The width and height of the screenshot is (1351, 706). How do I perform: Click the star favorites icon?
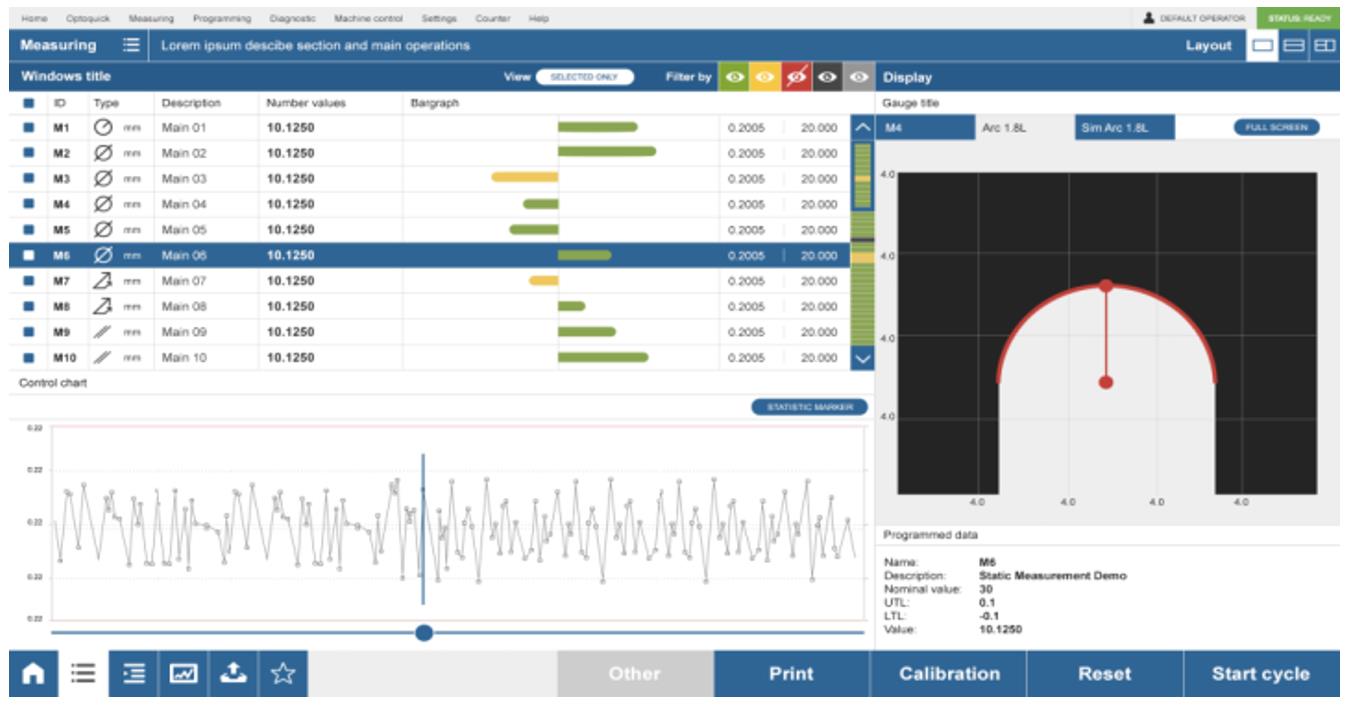(283, 674)
